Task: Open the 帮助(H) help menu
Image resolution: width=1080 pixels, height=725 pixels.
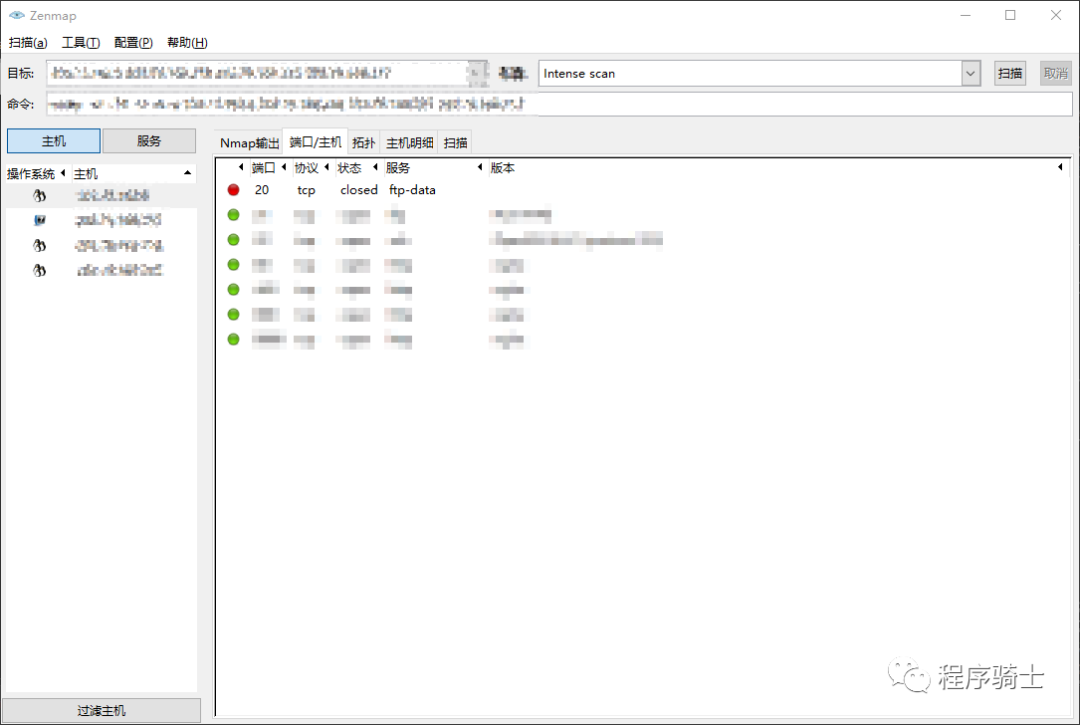Action: coord(187,43)
